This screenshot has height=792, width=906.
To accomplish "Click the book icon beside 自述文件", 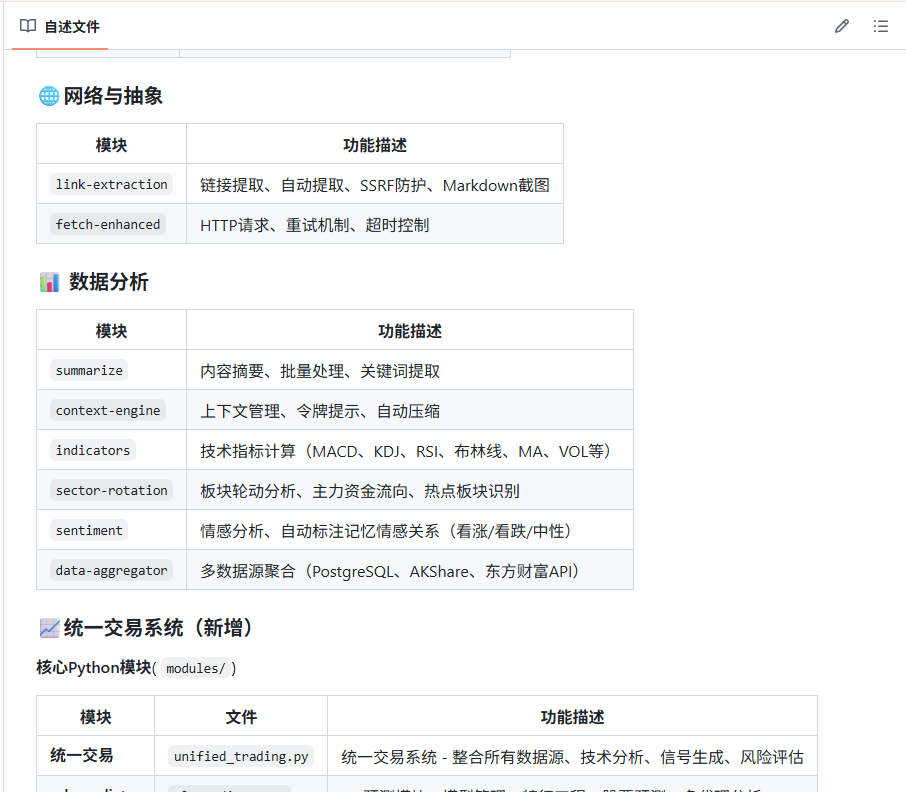I will coord(28,26).
